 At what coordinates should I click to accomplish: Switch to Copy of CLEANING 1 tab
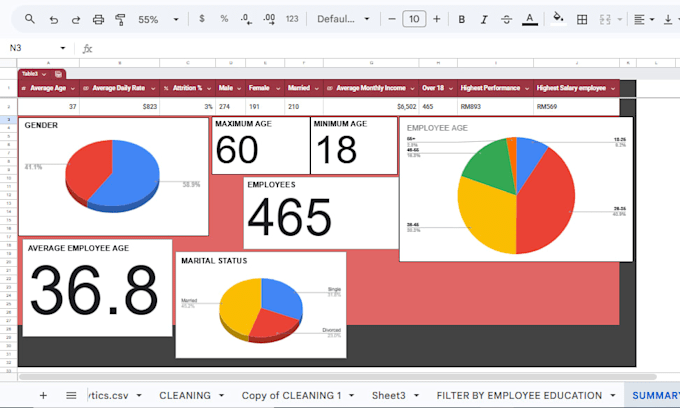291,395
